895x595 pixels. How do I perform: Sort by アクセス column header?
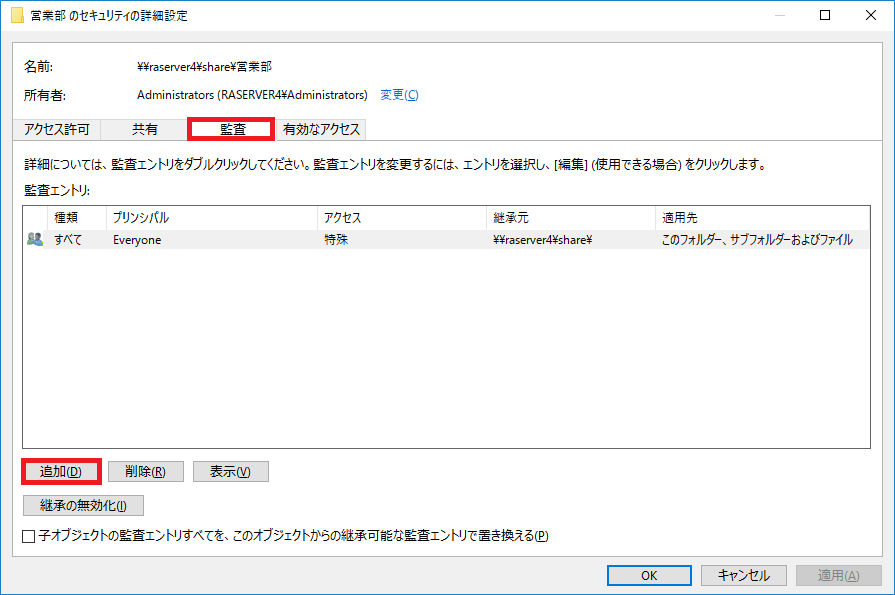click(x=402, y=218)
